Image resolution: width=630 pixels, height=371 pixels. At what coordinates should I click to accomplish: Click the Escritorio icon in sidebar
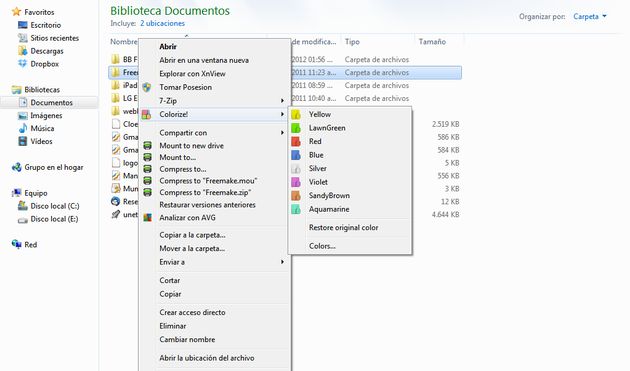(x=22, y=25)
